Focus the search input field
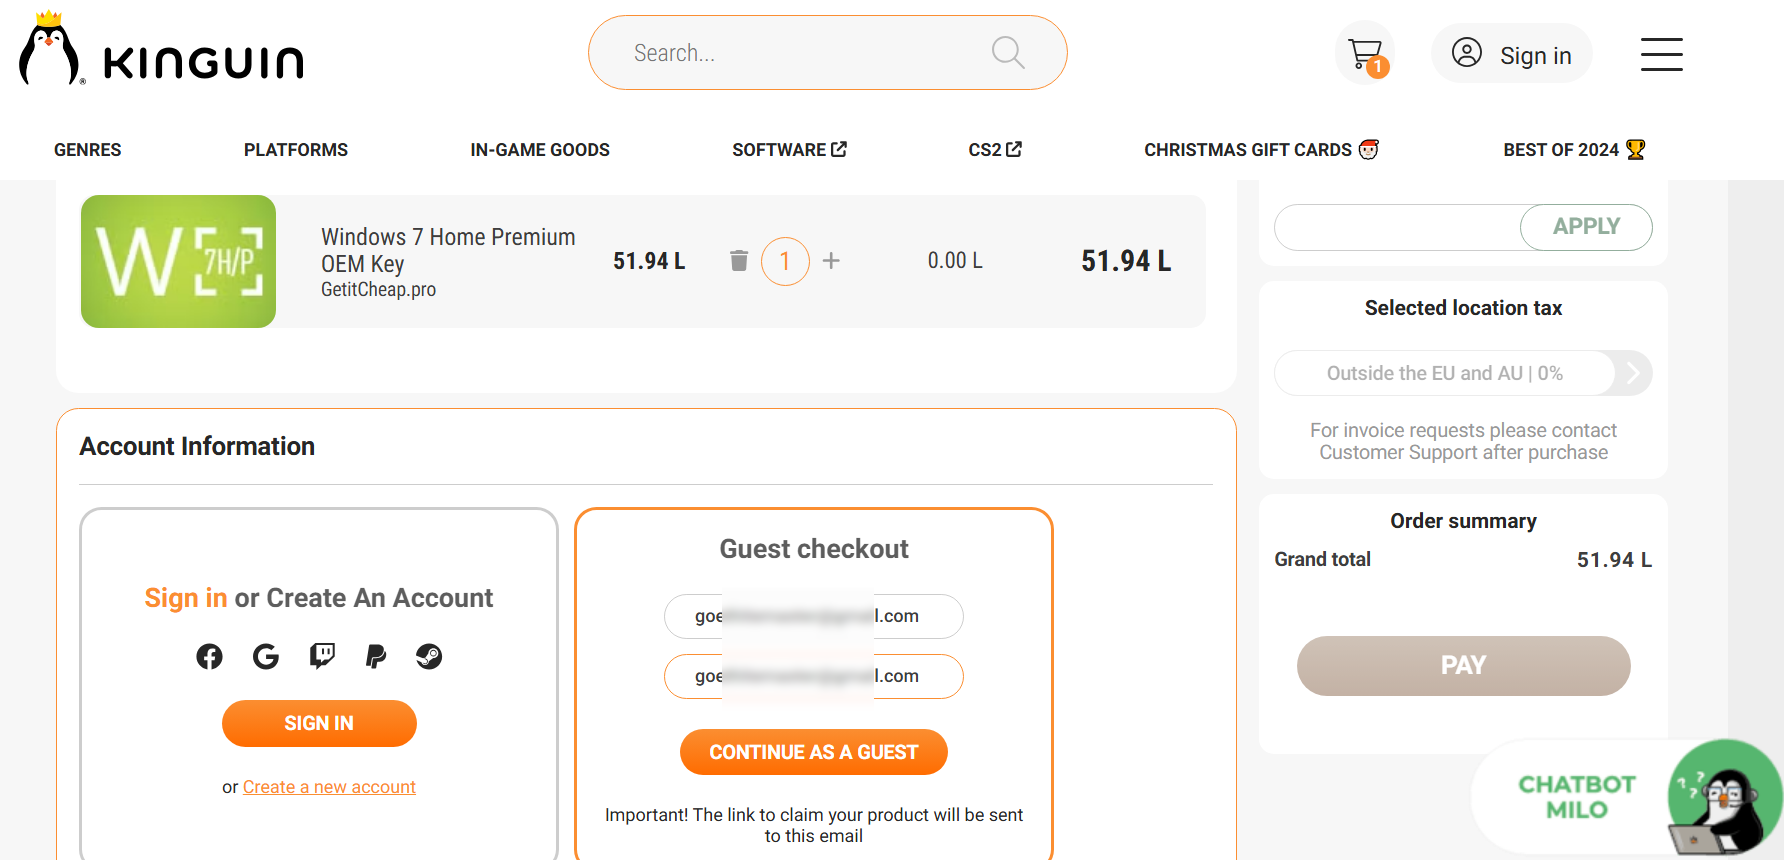 pos(800,53)
